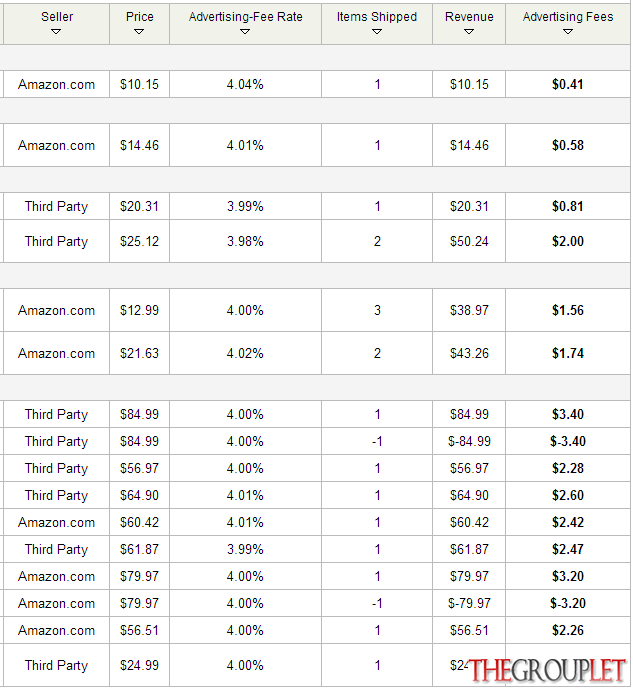Select Amazon.com seller in $10.15 row

(56, 84)
